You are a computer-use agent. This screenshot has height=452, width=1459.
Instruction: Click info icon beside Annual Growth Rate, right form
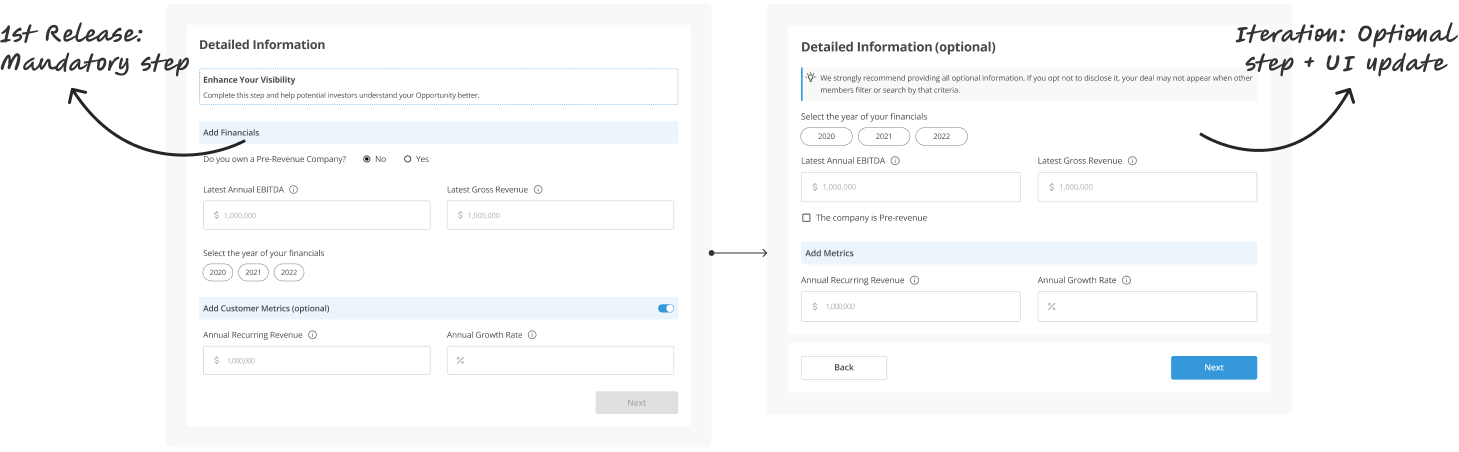[1127, 280]
